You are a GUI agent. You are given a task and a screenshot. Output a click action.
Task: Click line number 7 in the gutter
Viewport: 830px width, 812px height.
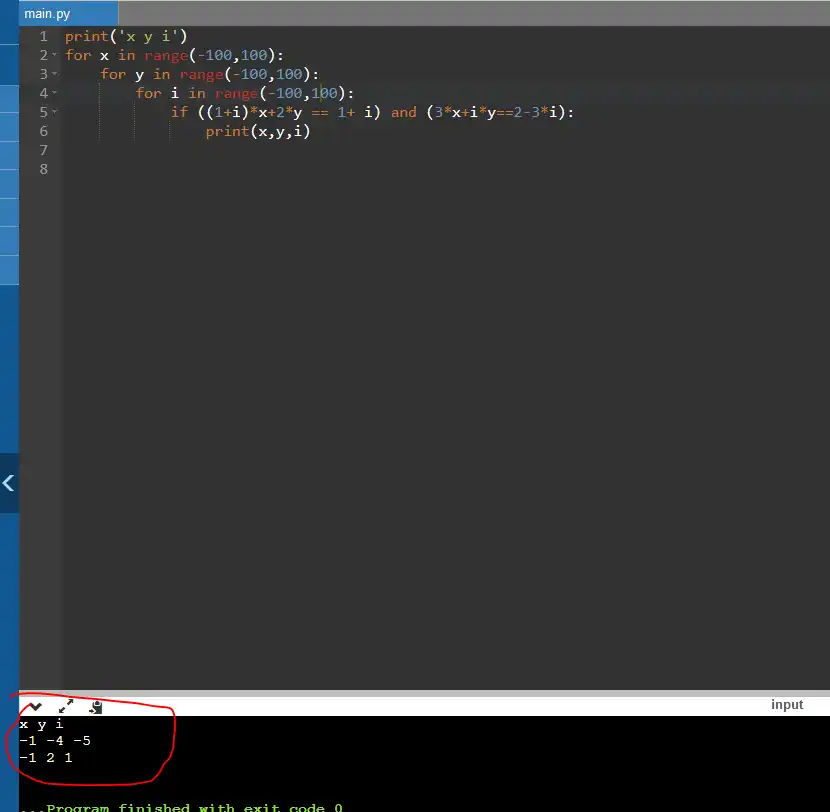pyautogui.click(x=43, y=150)
